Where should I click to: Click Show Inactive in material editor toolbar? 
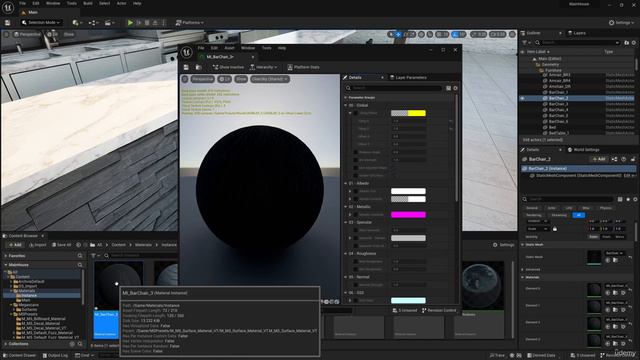(228, 67)
